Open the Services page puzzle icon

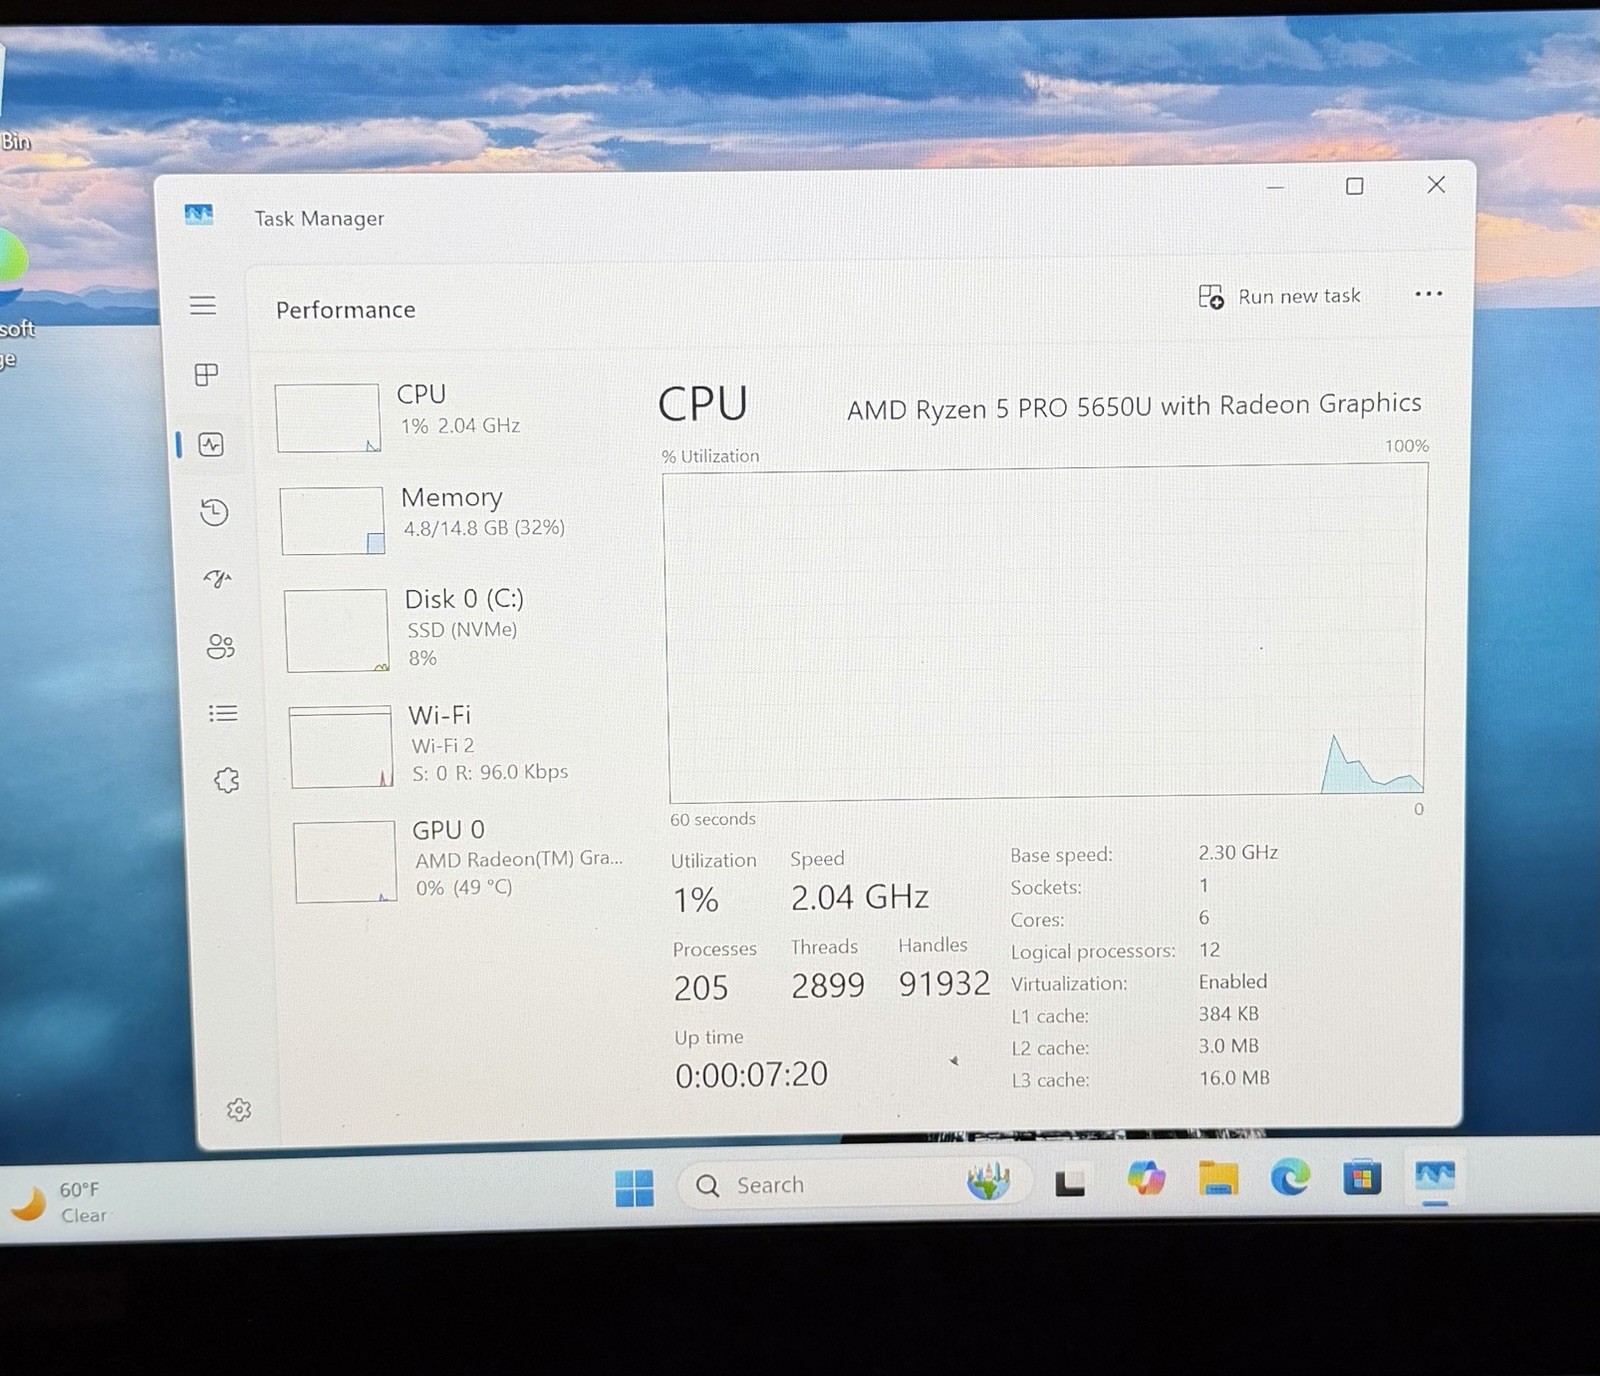point(227,780)
